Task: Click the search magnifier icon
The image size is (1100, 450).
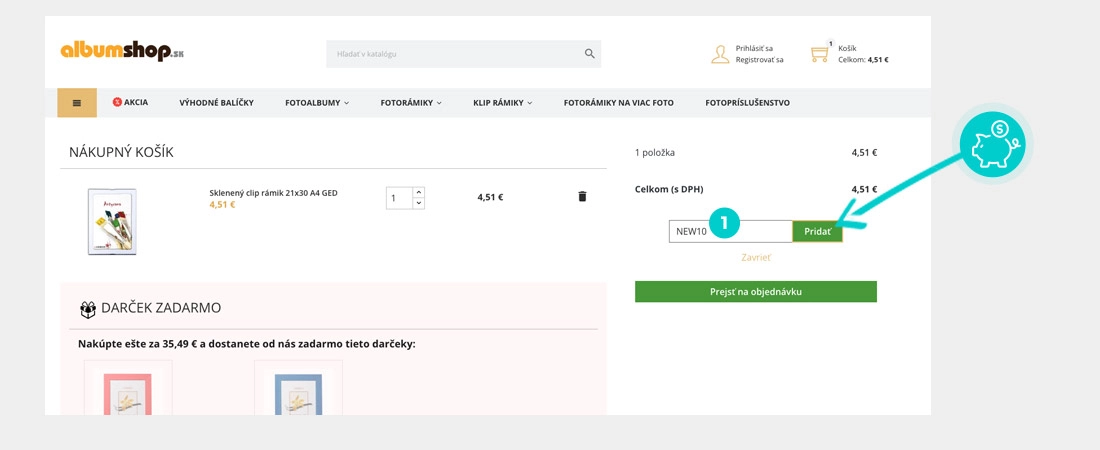Action: tap(589, 53)
